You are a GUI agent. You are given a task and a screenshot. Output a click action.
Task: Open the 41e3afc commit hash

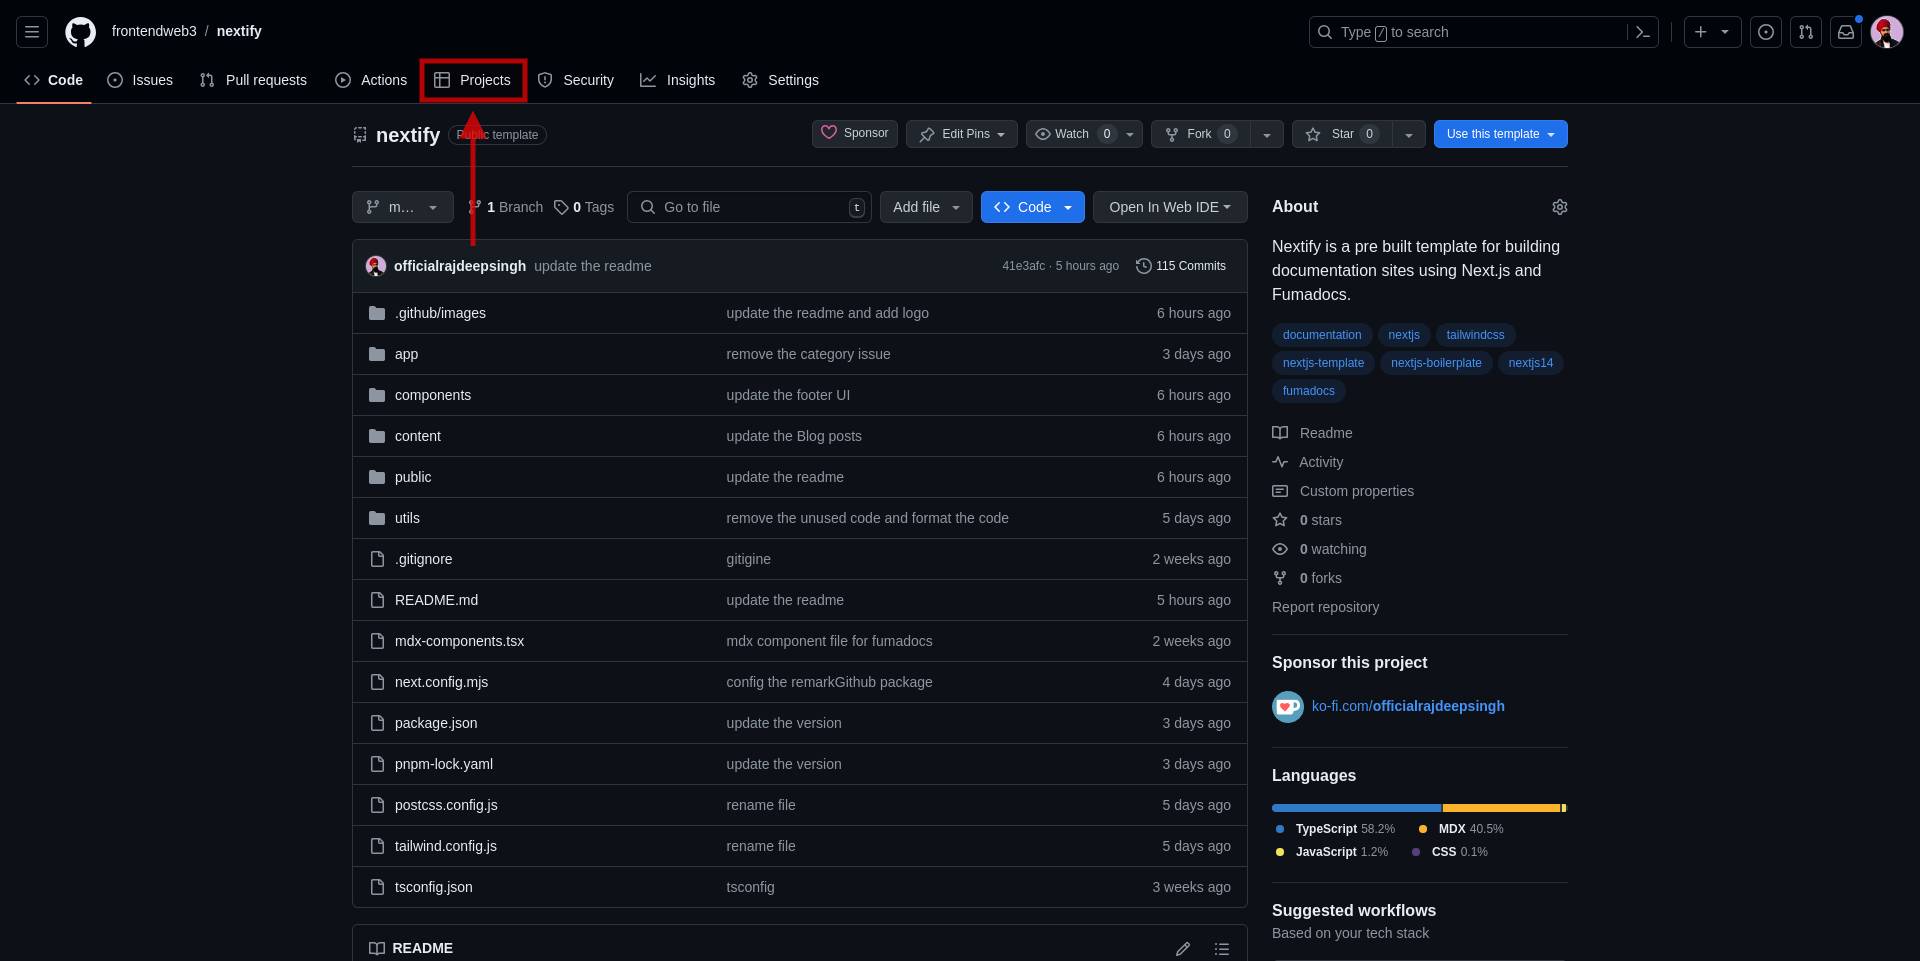(x=1023, y=266)
